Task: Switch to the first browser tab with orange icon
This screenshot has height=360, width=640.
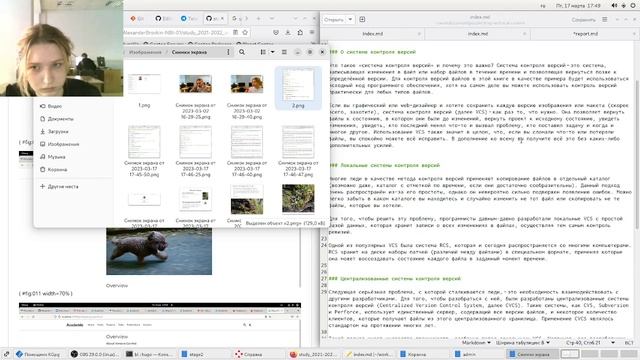Action: click(137, 18)
